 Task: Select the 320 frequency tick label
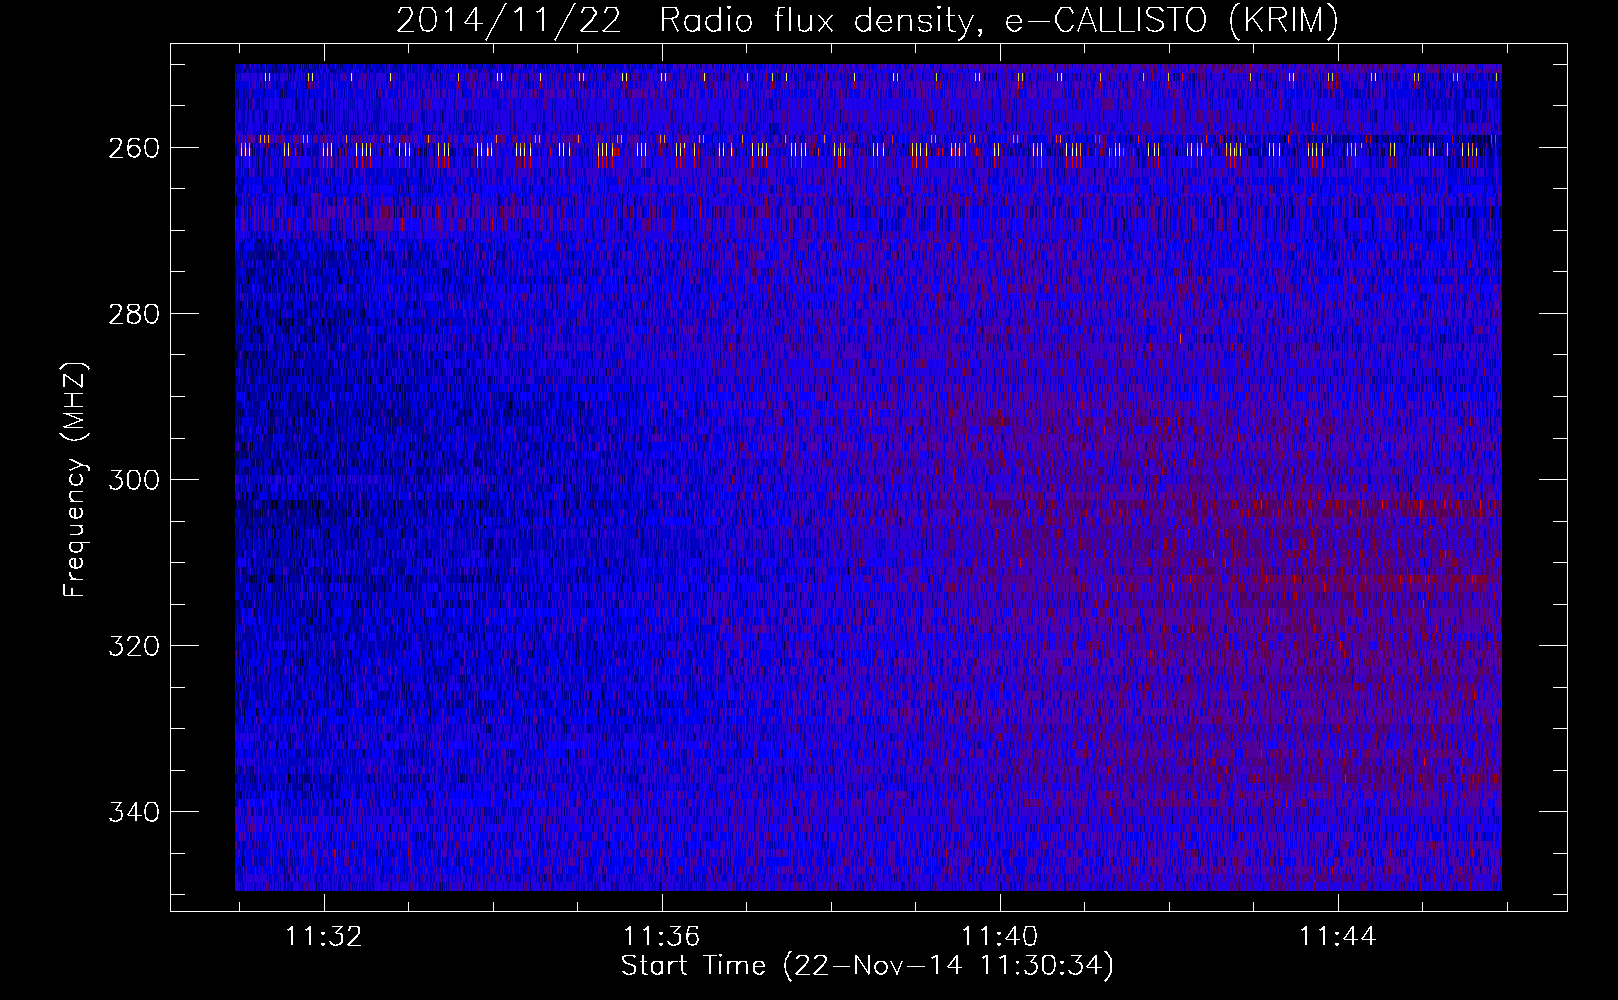coord(133,646)
